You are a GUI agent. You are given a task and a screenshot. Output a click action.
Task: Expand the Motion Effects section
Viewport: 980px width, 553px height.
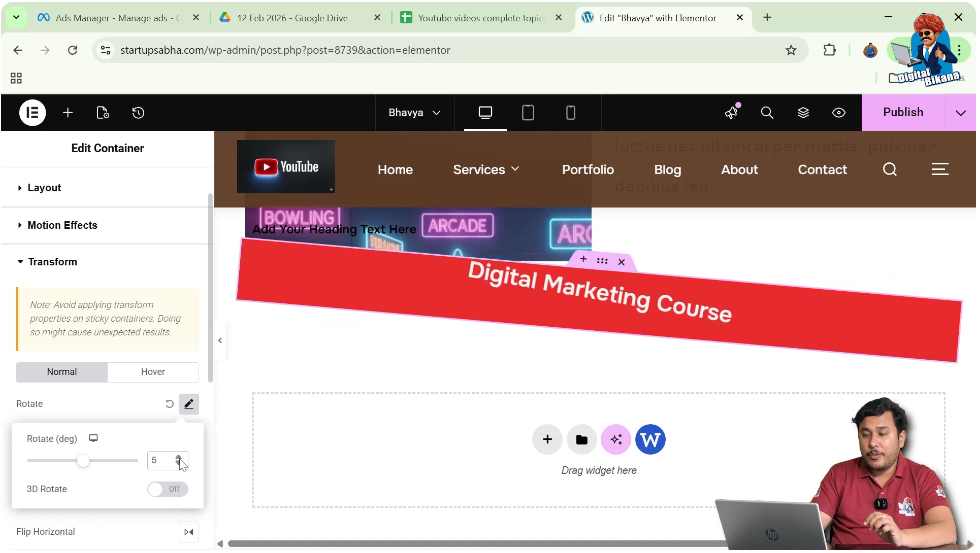62,225
